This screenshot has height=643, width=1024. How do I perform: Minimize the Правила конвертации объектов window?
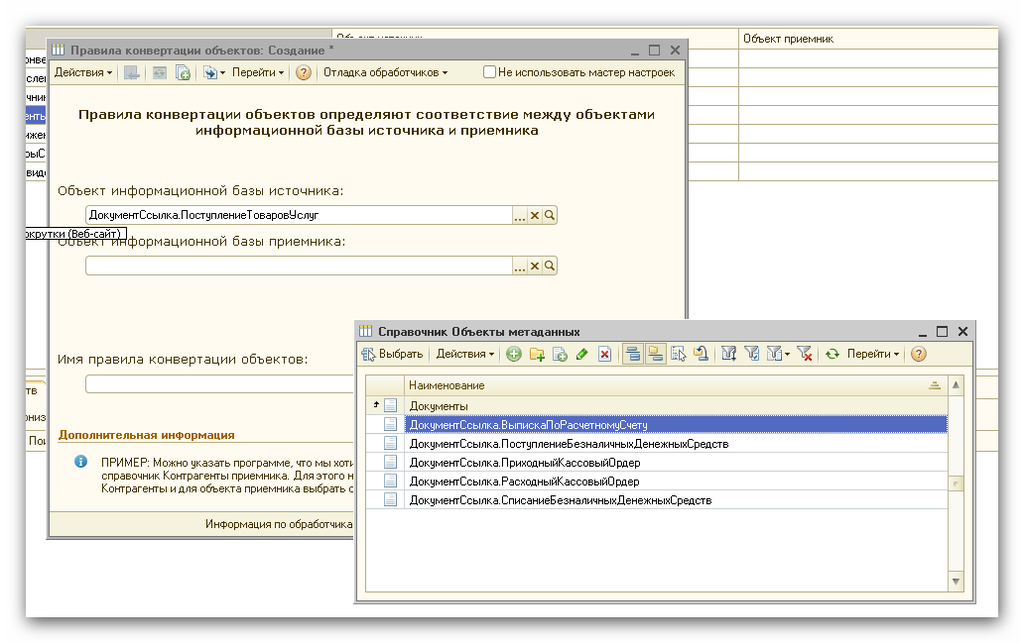pyautogui.click(x=635, y=51)
